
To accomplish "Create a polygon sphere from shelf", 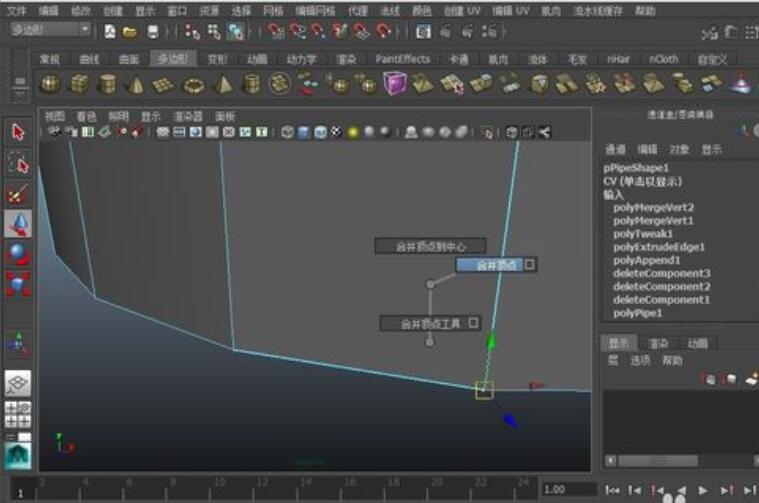I will 50,84.
